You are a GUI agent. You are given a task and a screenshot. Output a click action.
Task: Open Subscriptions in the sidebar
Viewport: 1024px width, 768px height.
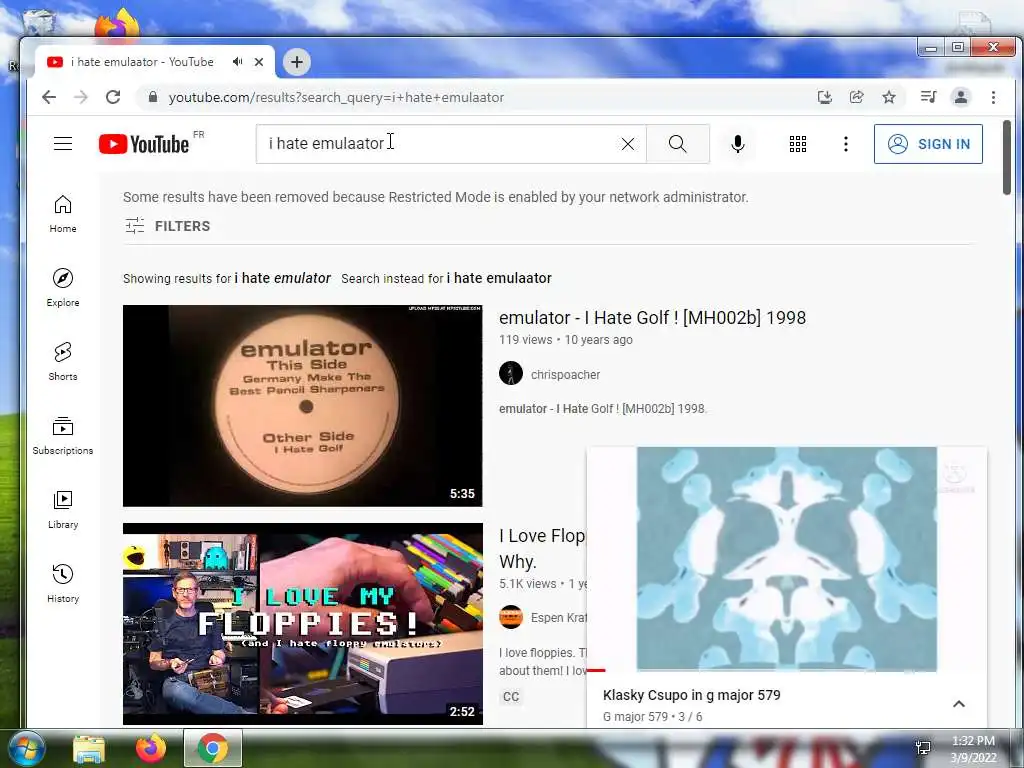[63, 436]
